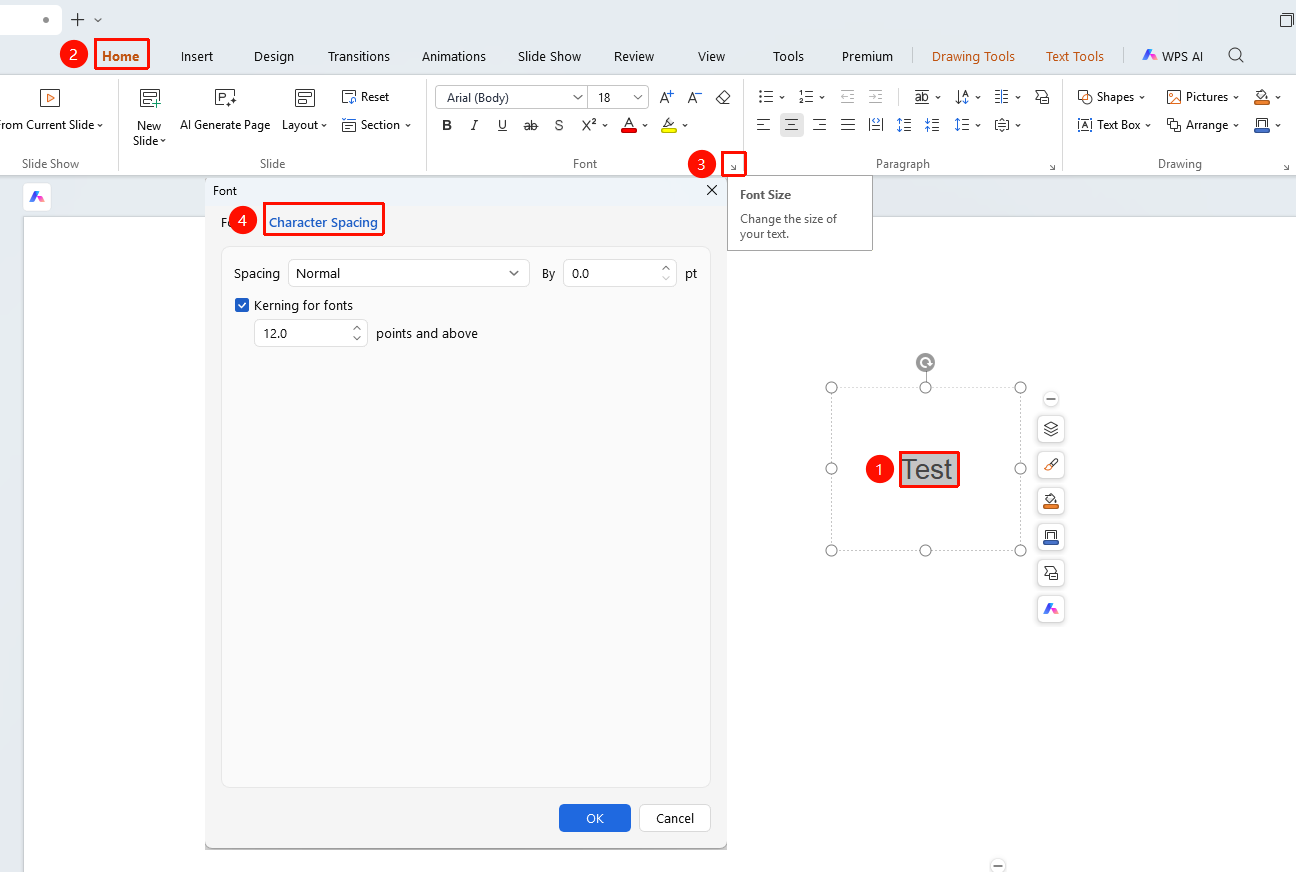The height and width of the screenshot is (872, 1296).
Task: Open search magnifier in ribbon tabs
Action: pos(1236,56)
